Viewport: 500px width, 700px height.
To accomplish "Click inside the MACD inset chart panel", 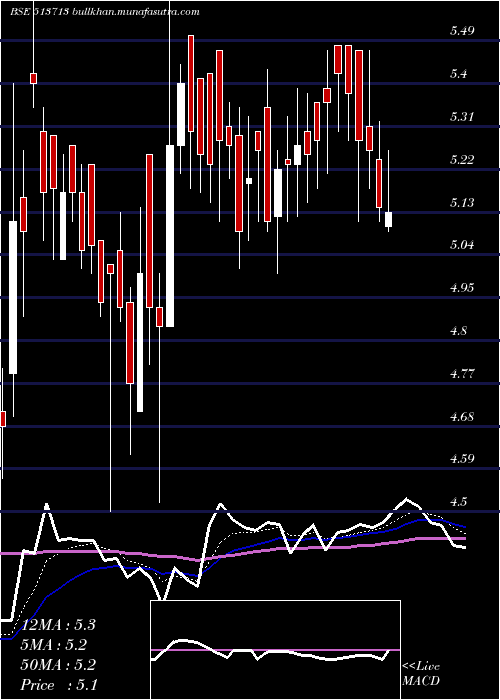I will pos(275,650).
